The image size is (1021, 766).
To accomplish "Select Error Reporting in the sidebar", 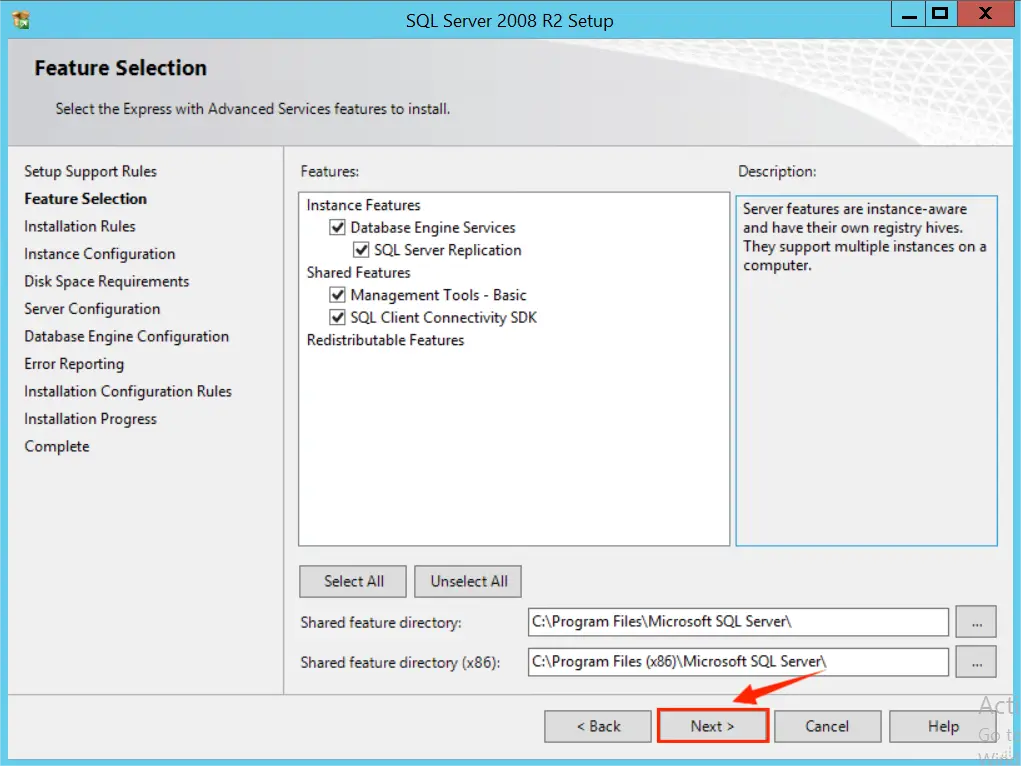I will (73, 364).
